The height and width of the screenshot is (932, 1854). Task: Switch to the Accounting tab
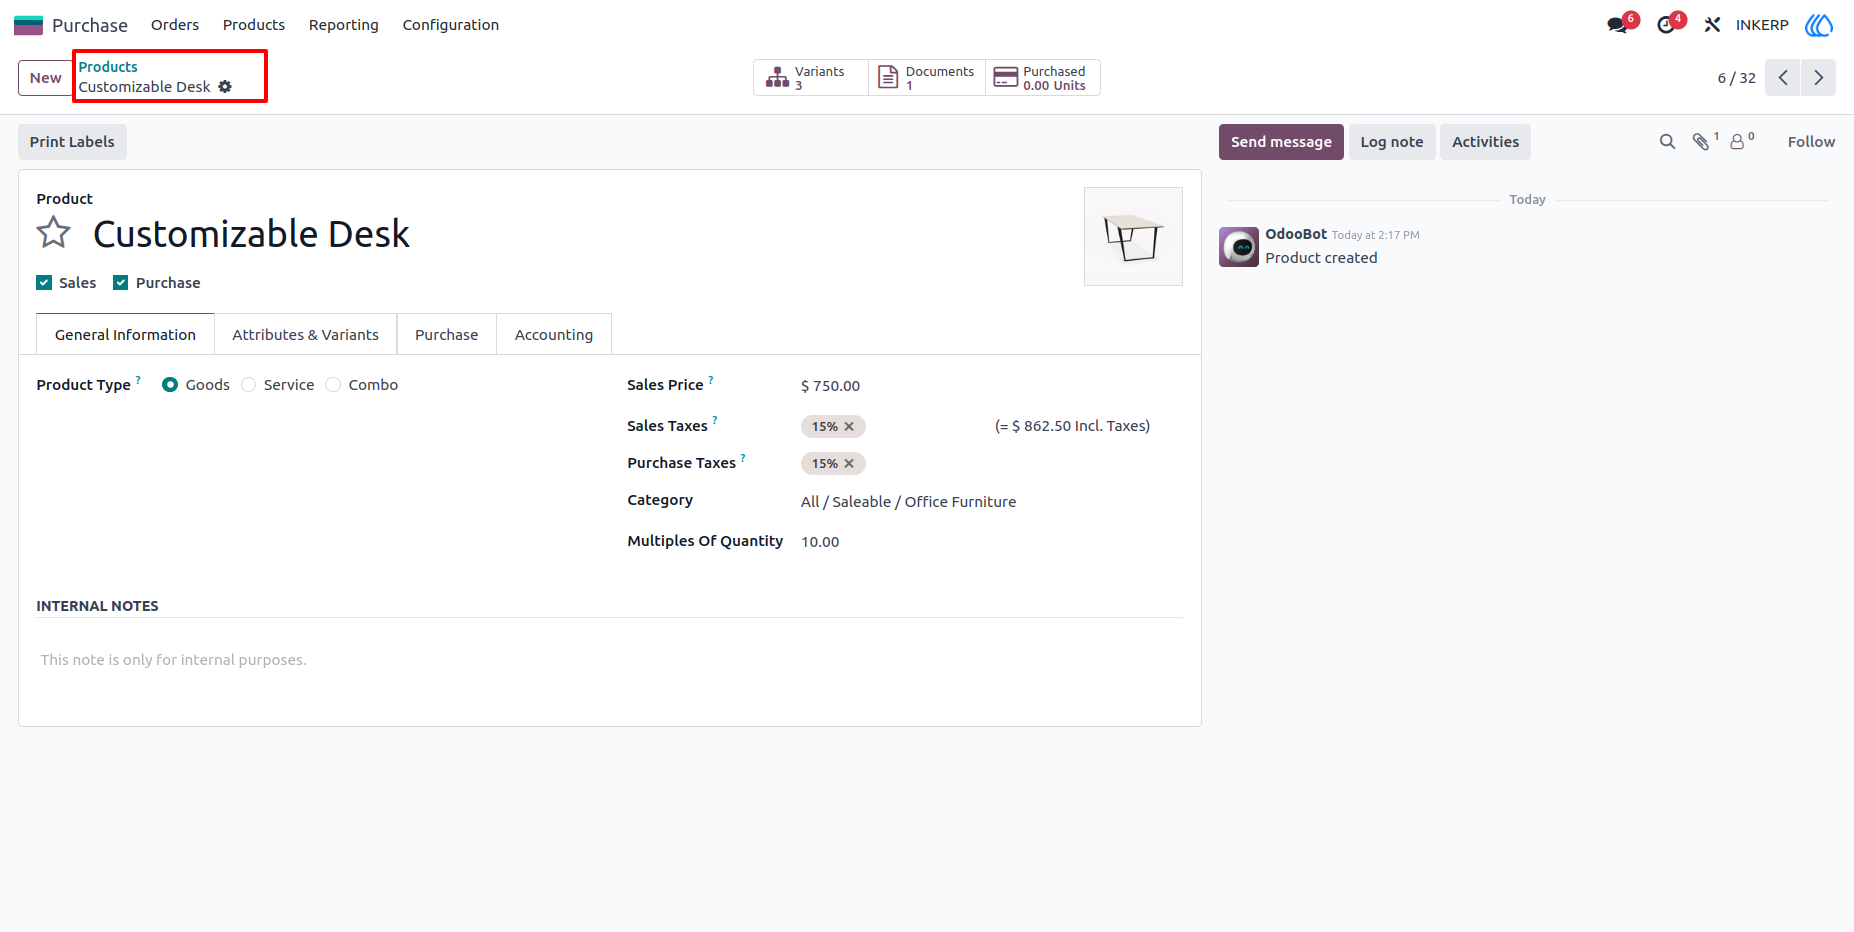(554, 335)
